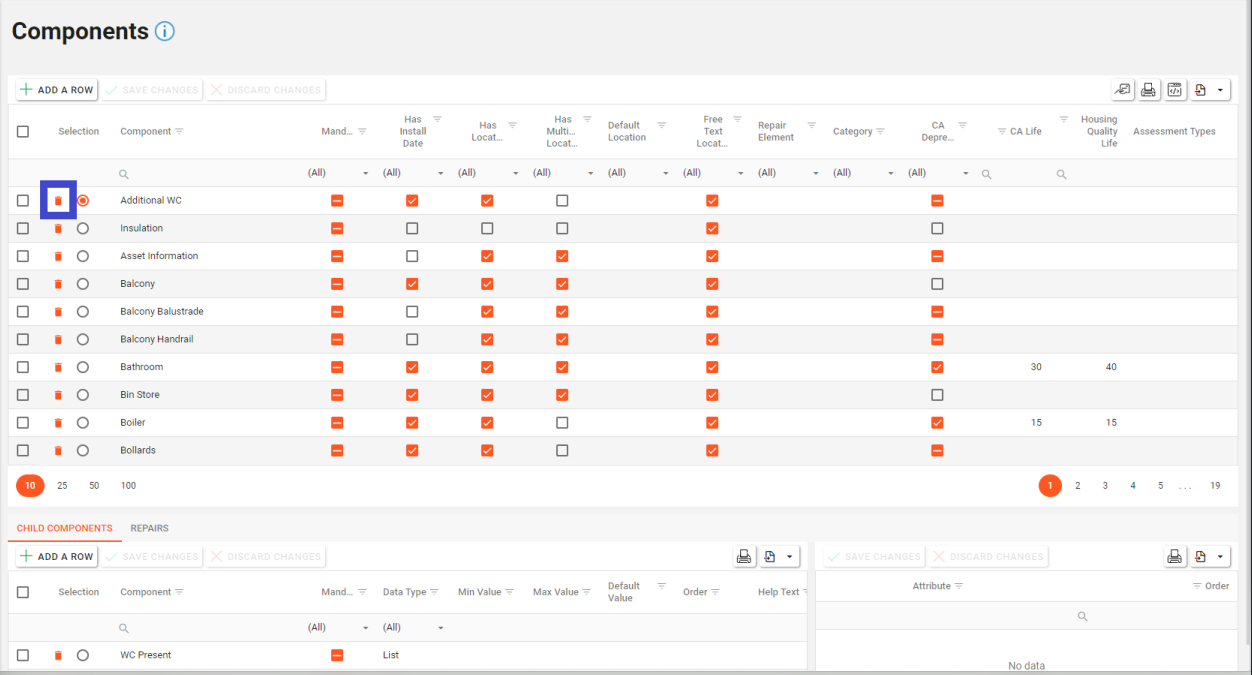Click trash icon for Bathroom row
Image resolution: width=1252 pixels, height=675 pixels.
[58, 367]
